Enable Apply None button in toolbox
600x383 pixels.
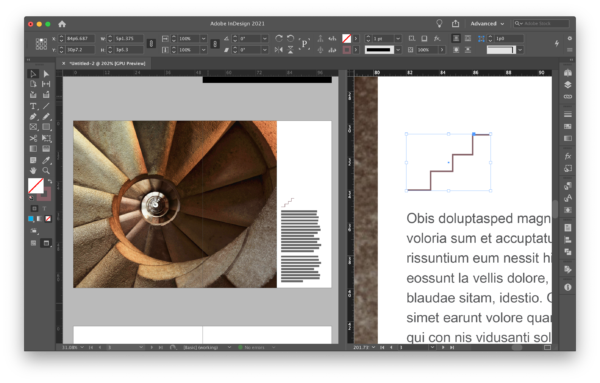pyautogui.click(x=48, y=219)
